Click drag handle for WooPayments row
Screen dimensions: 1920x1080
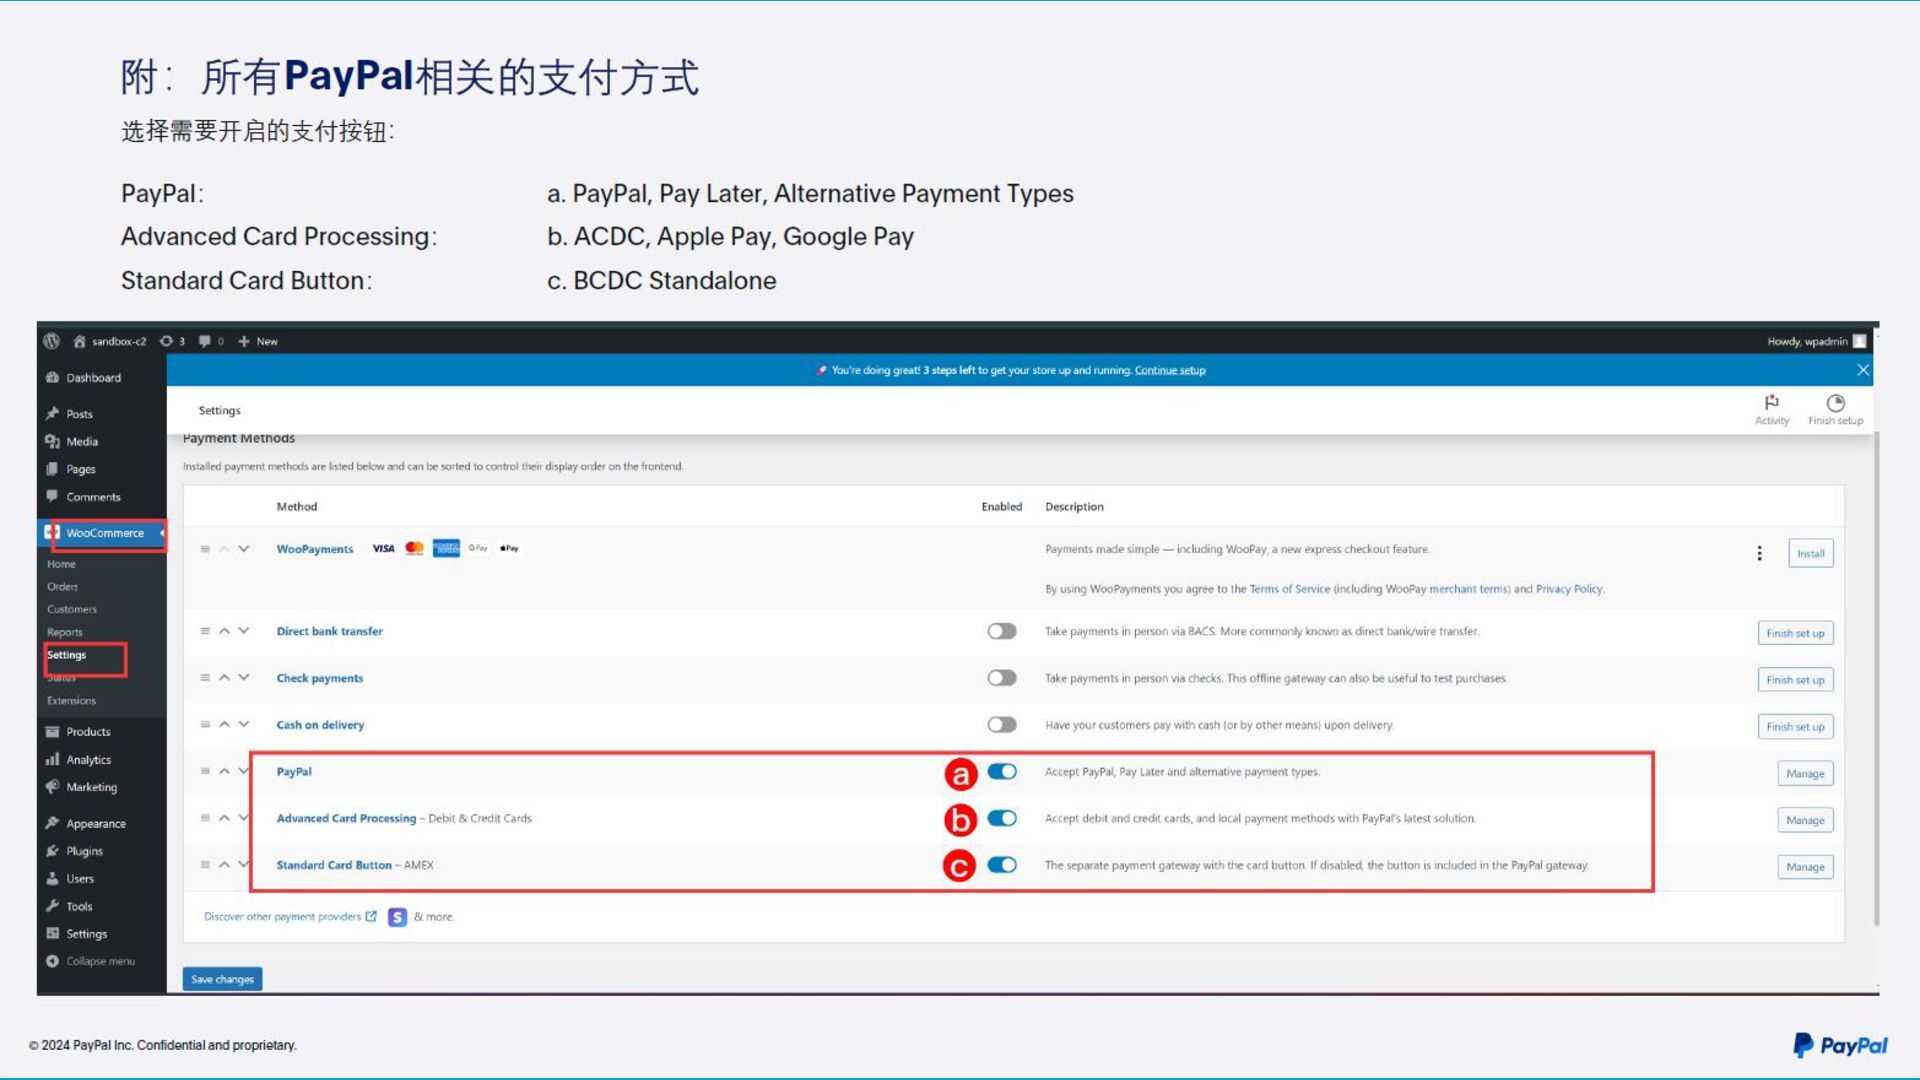205,549
